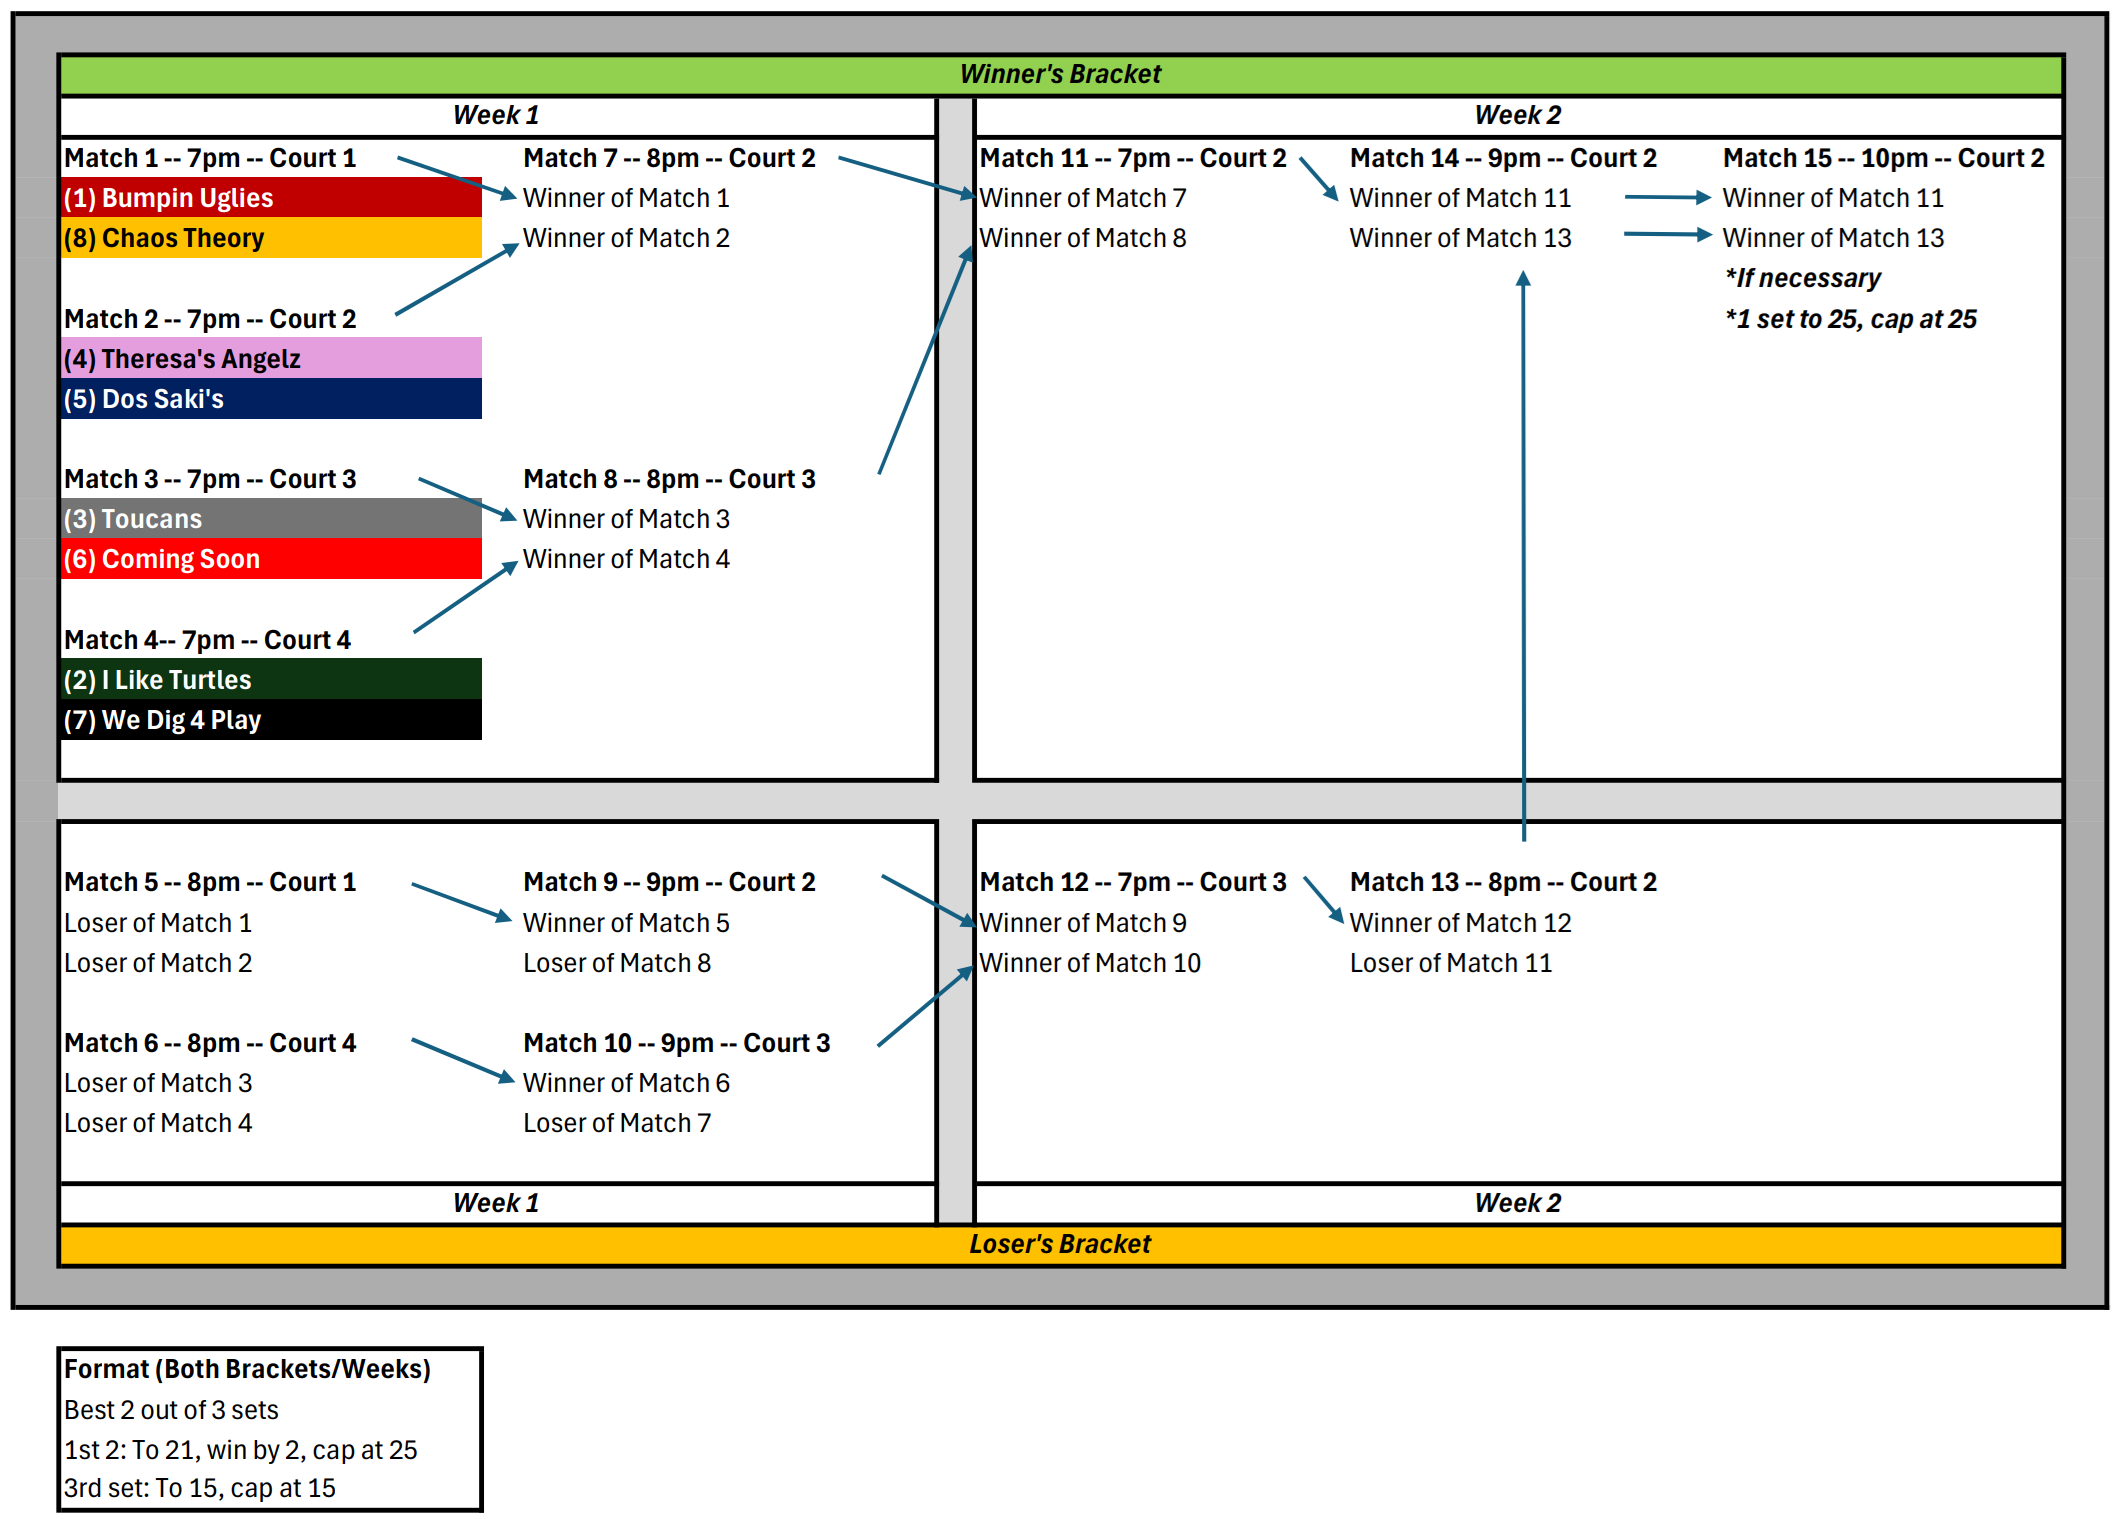The width and height of the screenshot is (2118, 1519).
Task: Select the Loser of Match 11 cell
Action: point(1450,963)
